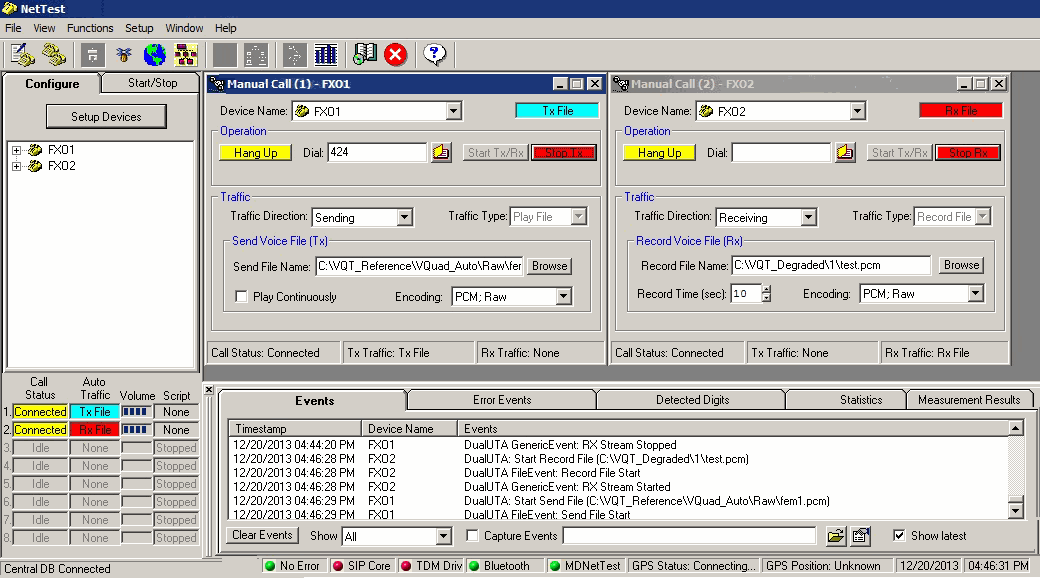Click Browse next to Send File Name
1040x578 pixels.
pos(549,266)
